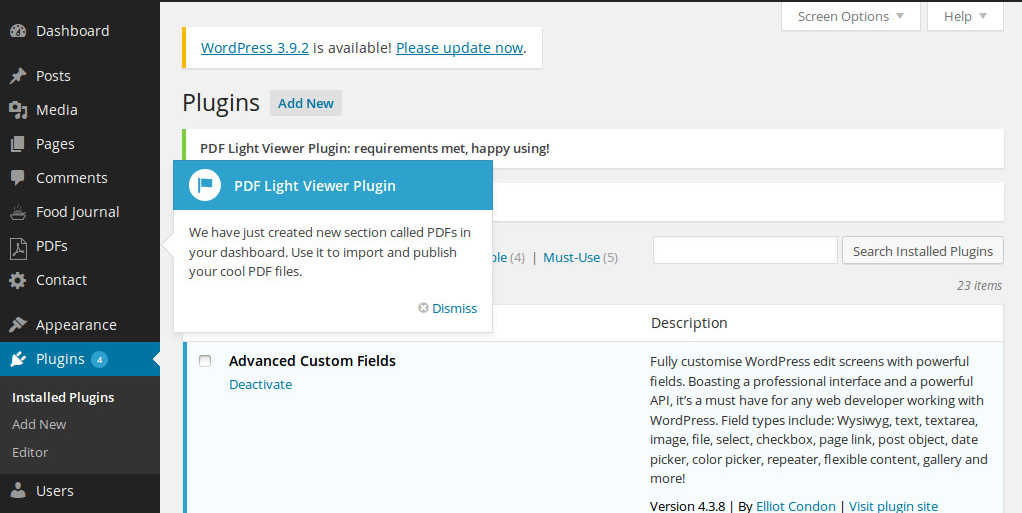Open Add New in Plugins submenu
The height and width of the screenshot is (513, 1022).
pyautogui.click(x=39, y=424)
